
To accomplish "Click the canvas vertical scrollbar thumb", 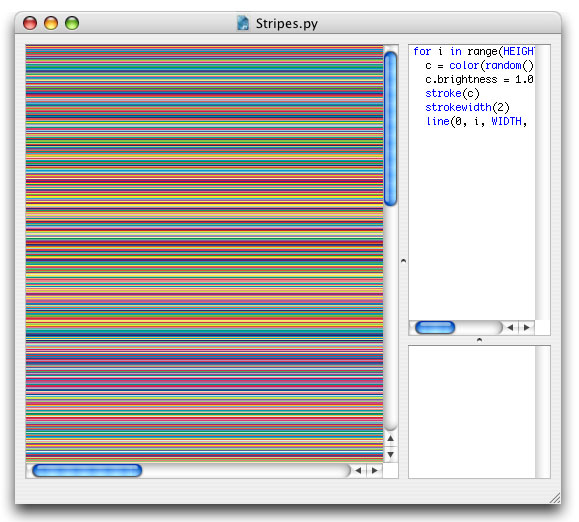I will pyautogui.click(x=390, y=128).
